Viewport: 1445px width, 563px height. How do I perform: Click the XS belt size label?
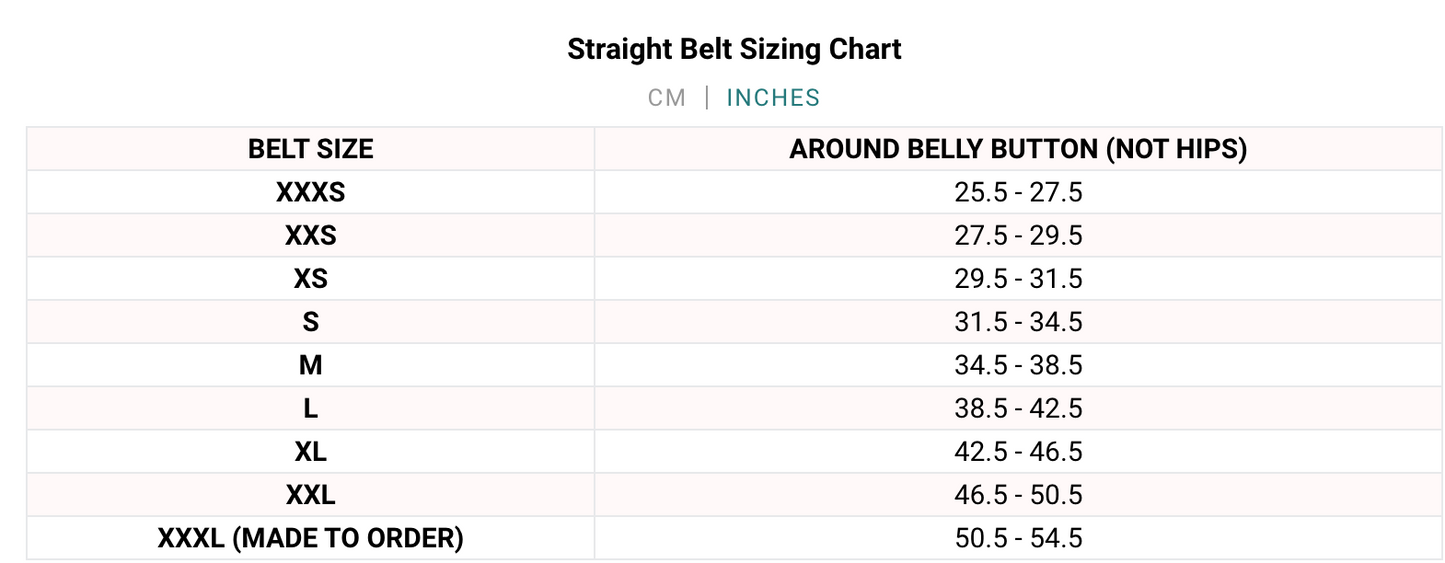point(311,279)
